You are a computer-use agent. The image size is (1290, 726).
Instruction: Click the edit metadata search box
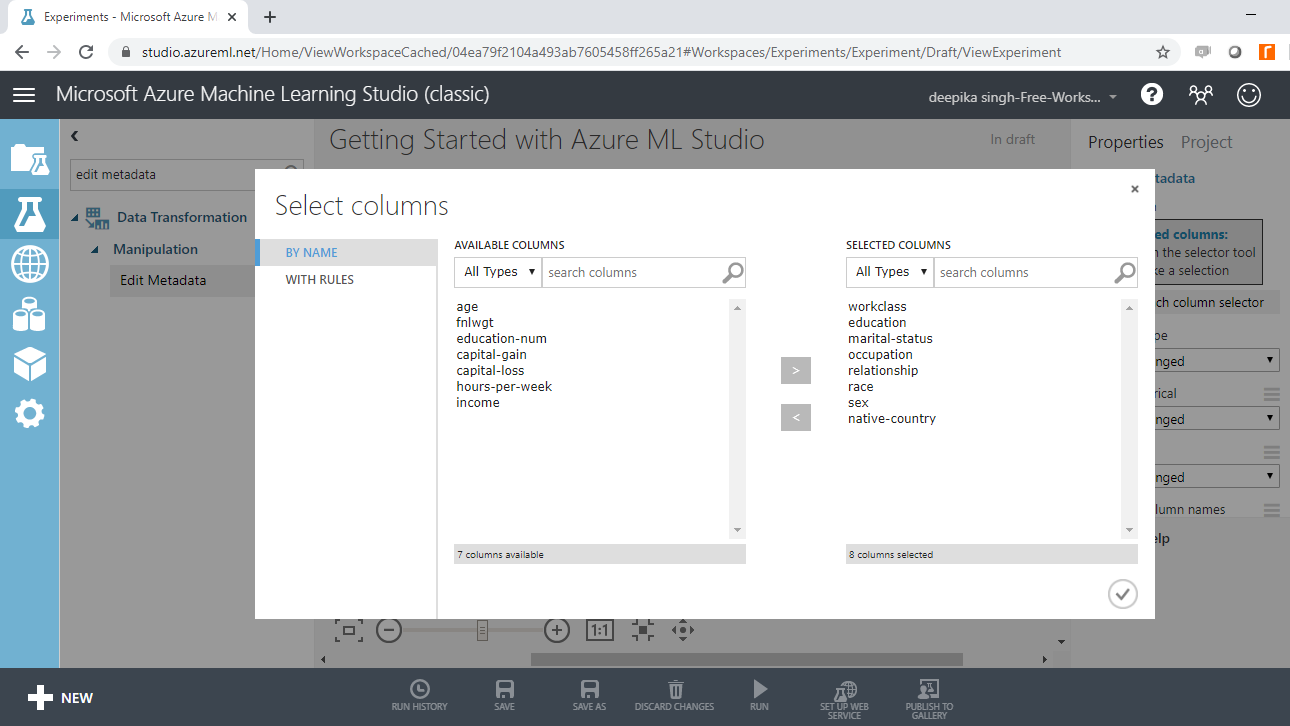[164, 174]
